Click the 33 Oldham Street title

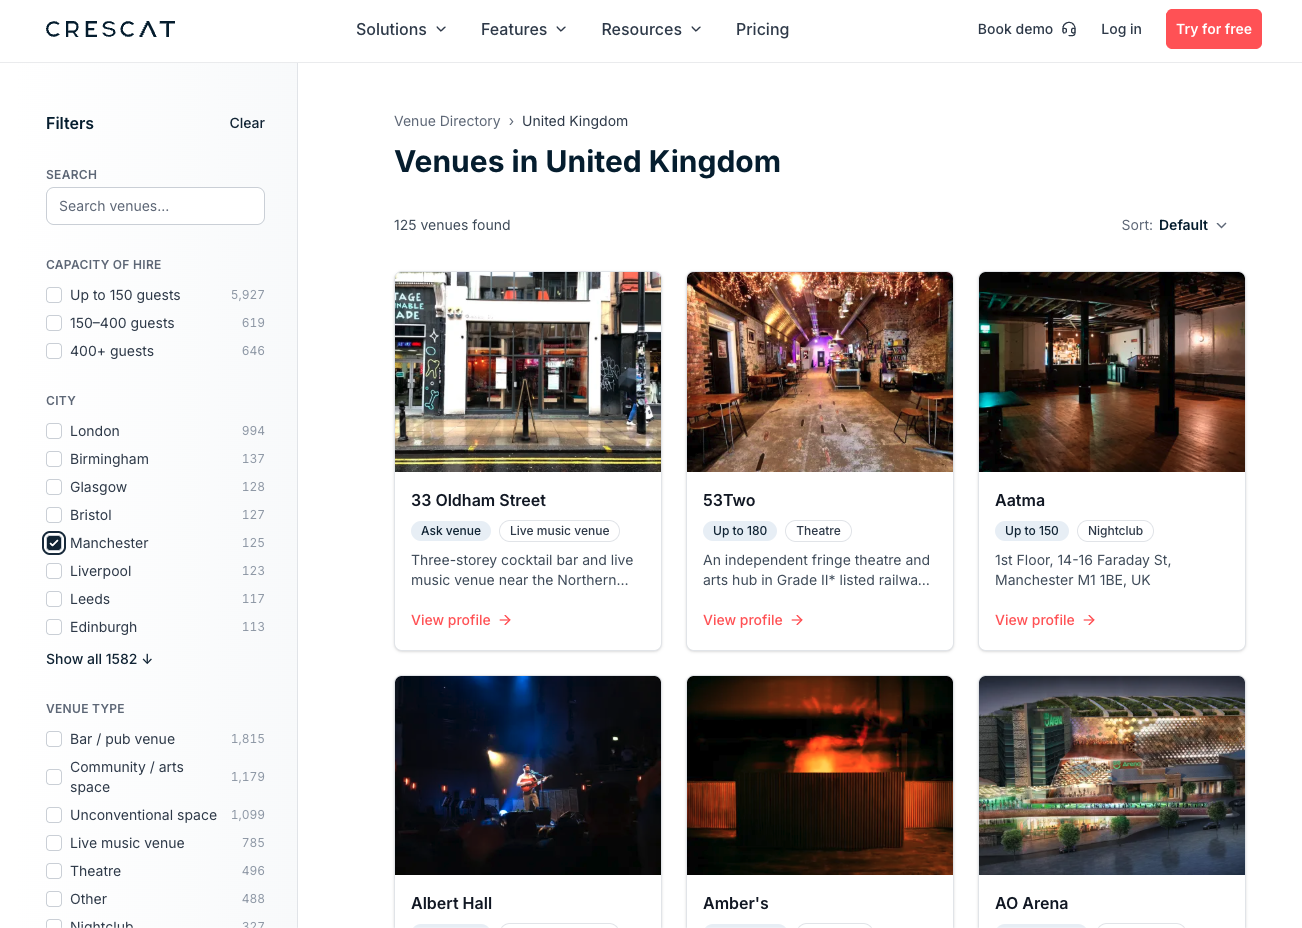478,500
